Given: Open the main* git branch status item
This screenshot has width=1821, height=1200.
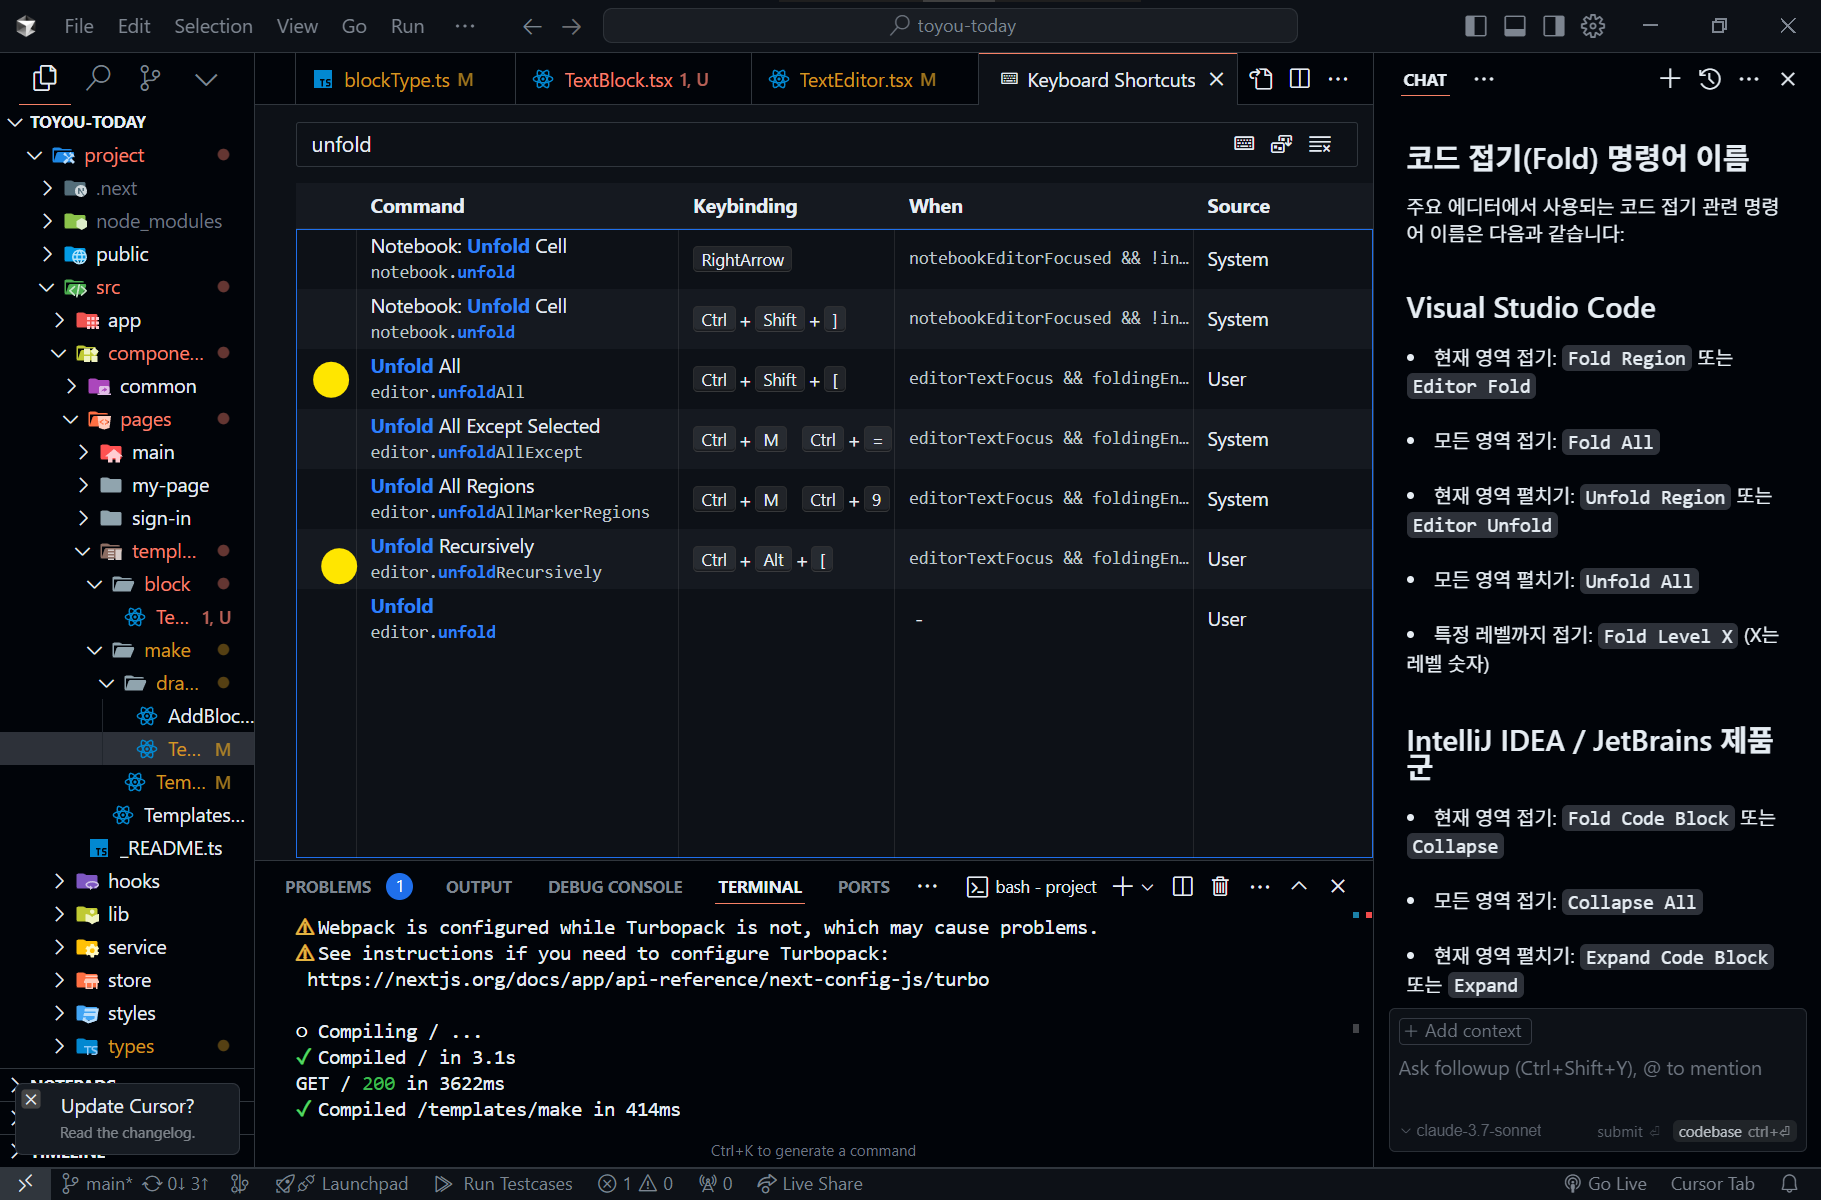Looking at the screenshot, I should pos(97,1184).
